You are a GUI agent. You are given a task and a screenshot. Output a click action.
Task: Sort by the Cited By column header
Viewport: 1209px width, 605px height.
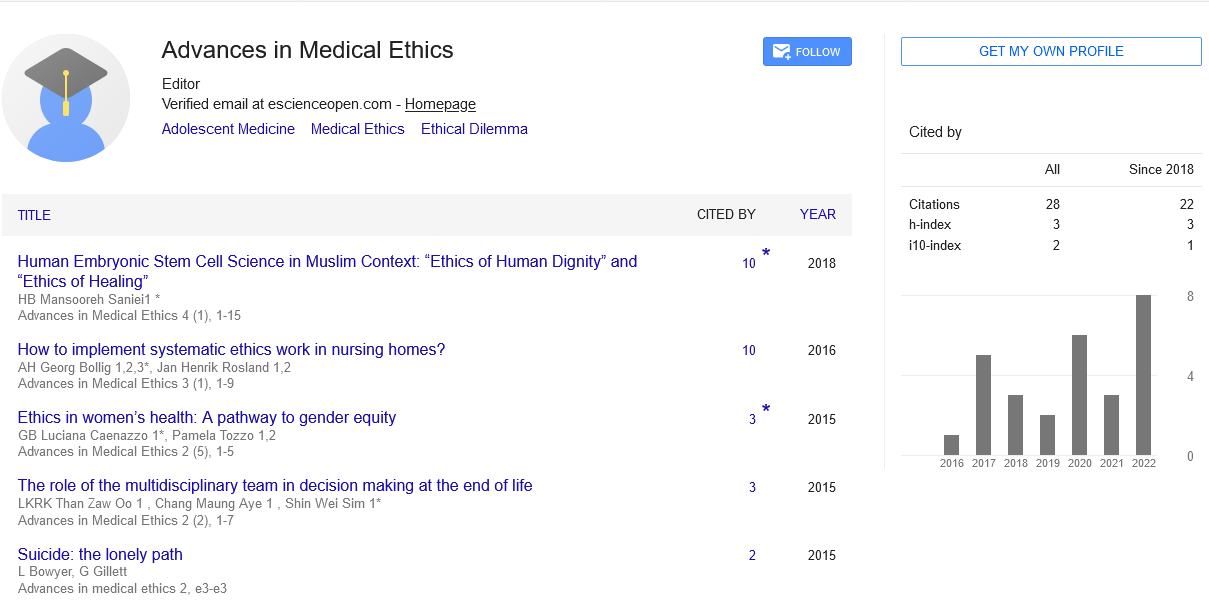(x=726, y=214)
